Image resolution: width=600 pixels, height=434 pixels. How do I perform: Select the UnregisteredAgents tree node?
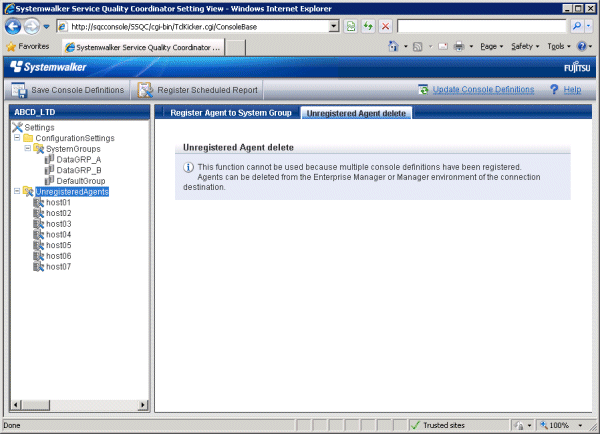coord(72,192)
